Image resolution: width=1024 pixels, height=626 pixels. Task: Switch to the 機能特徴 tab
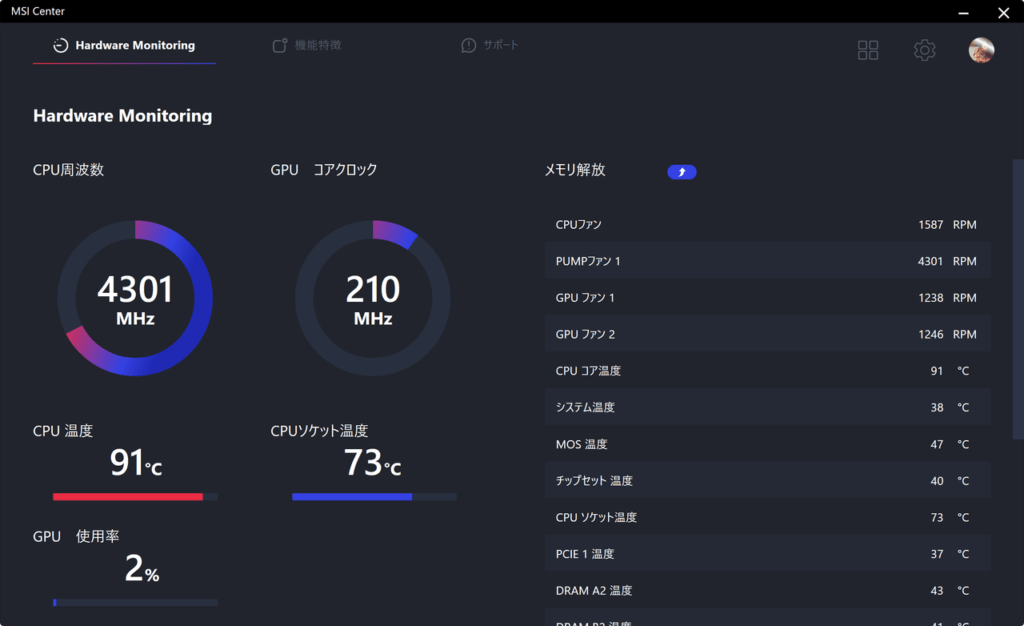pyautogui.click(x=318, y=46)
